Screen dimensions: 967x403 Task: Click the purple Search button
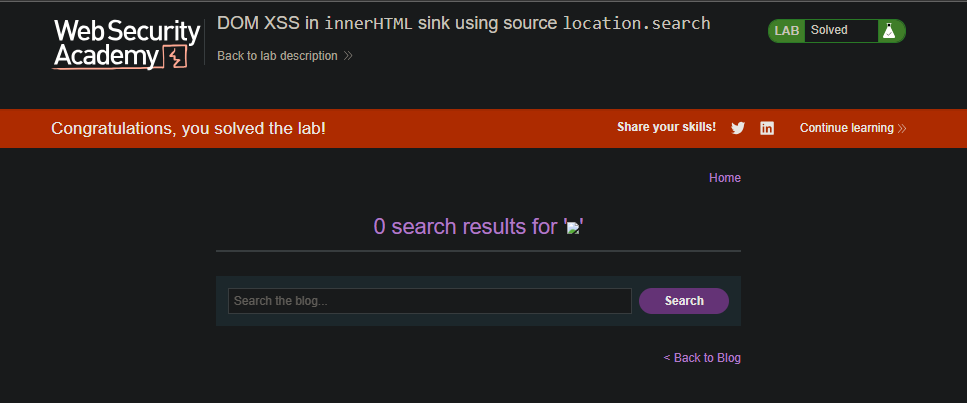tap(684, 301)
